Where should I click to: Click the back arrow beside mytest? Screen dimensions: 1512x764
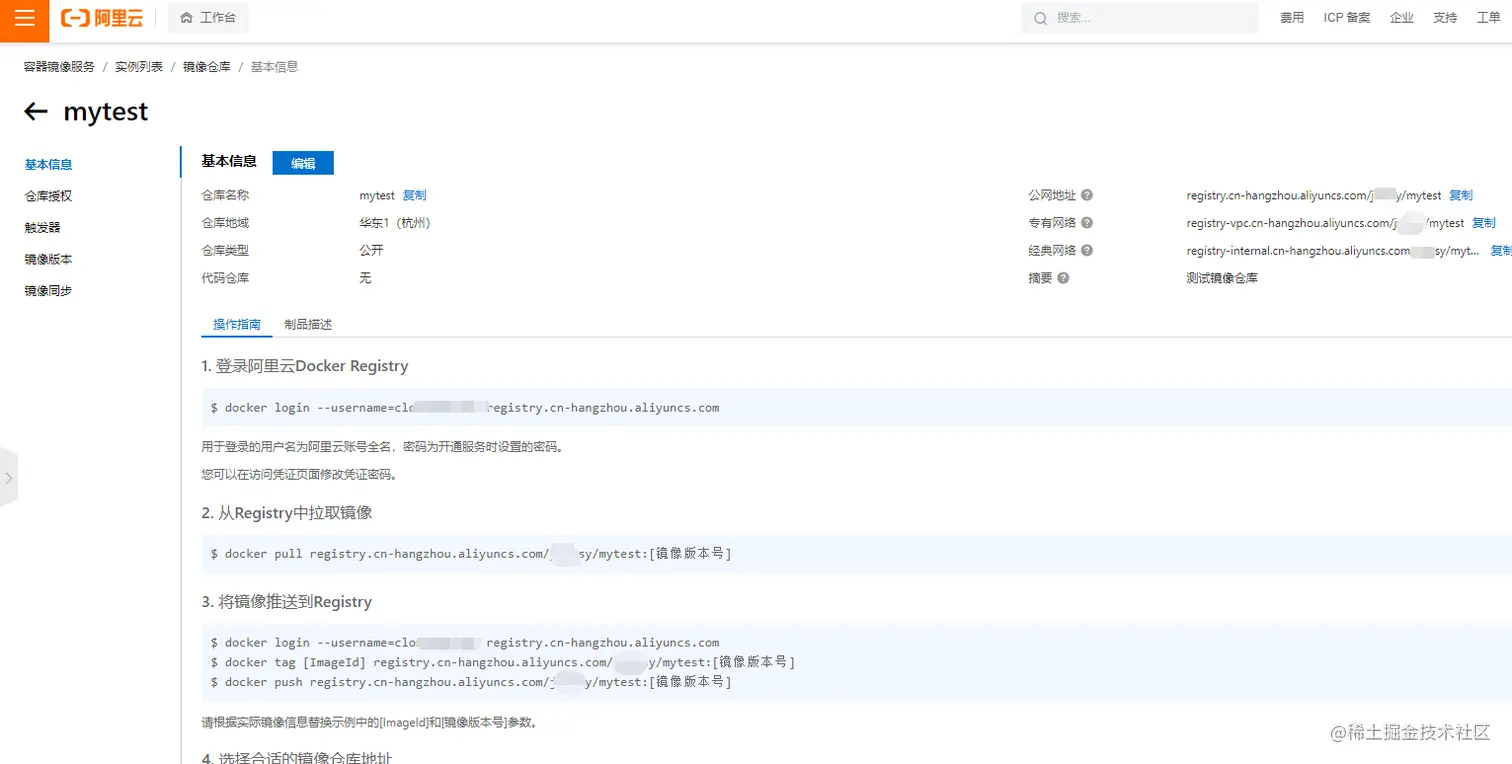(x=35, y=112)
